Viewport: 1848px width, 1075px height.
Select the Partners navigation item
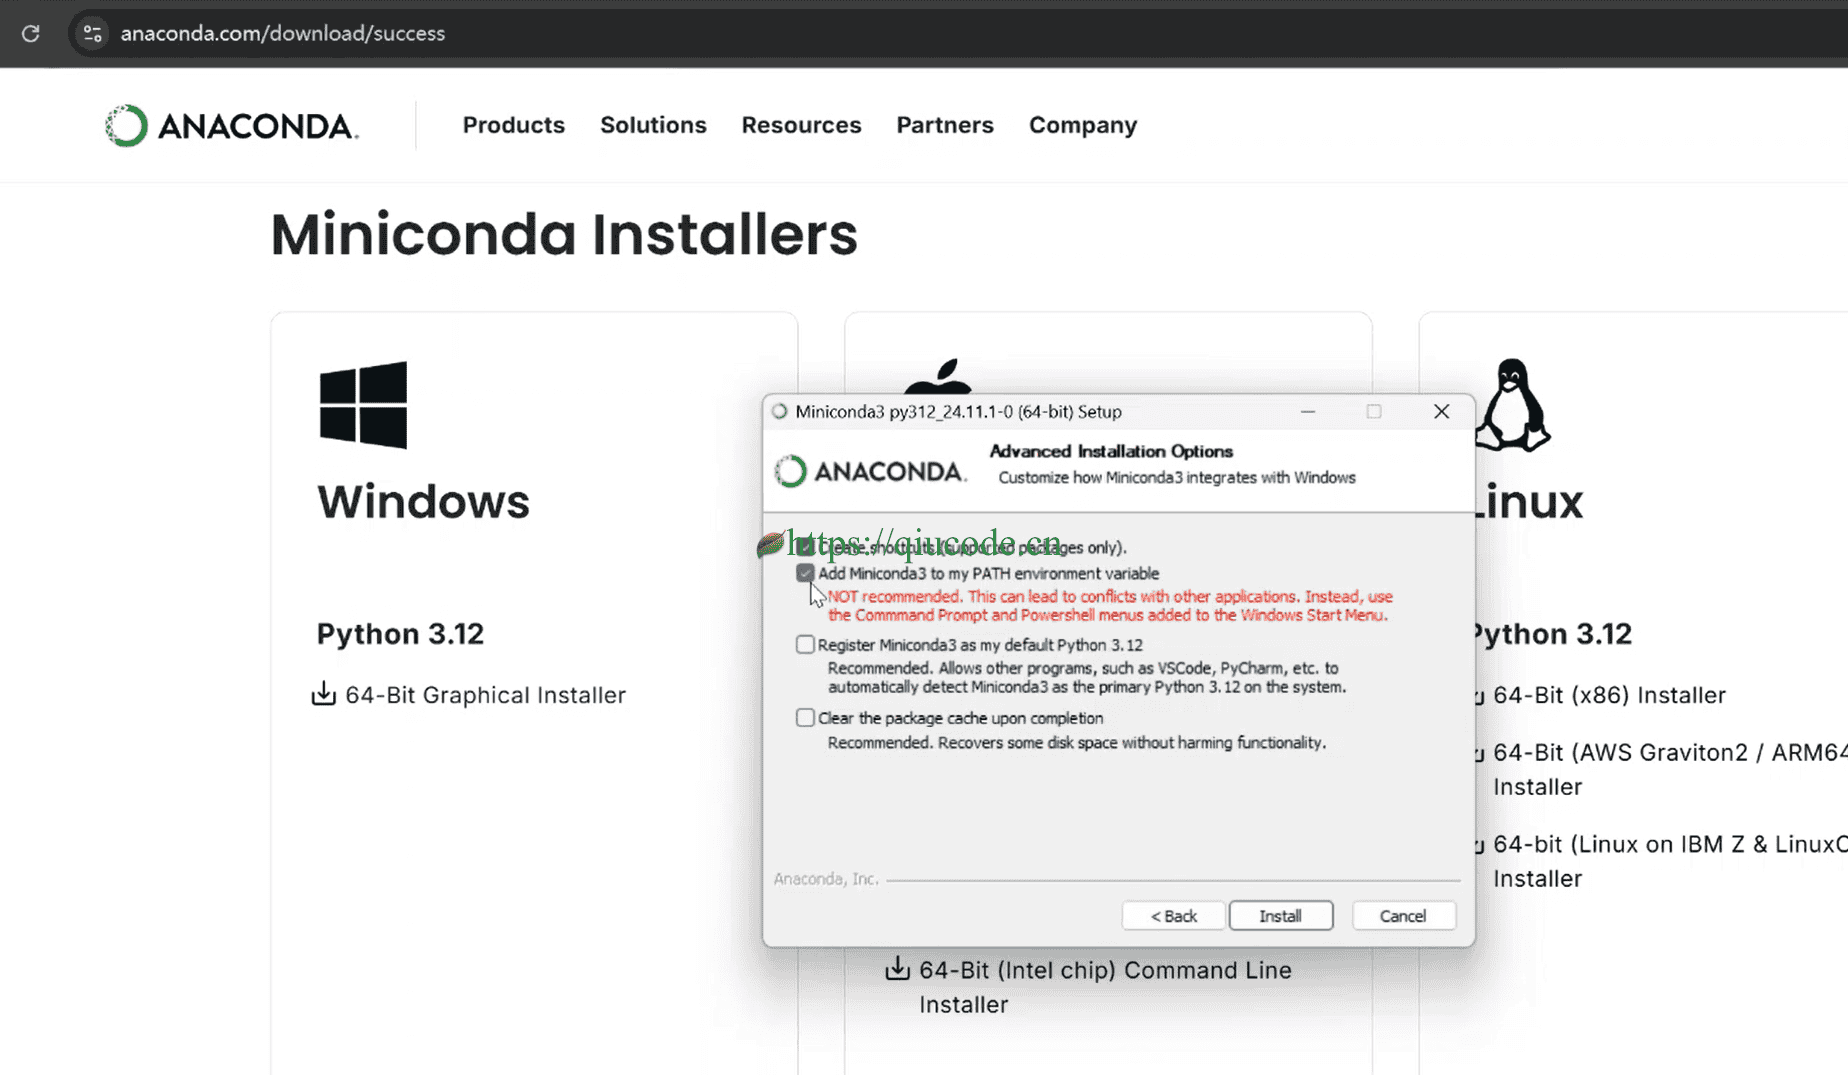(944, 125)
